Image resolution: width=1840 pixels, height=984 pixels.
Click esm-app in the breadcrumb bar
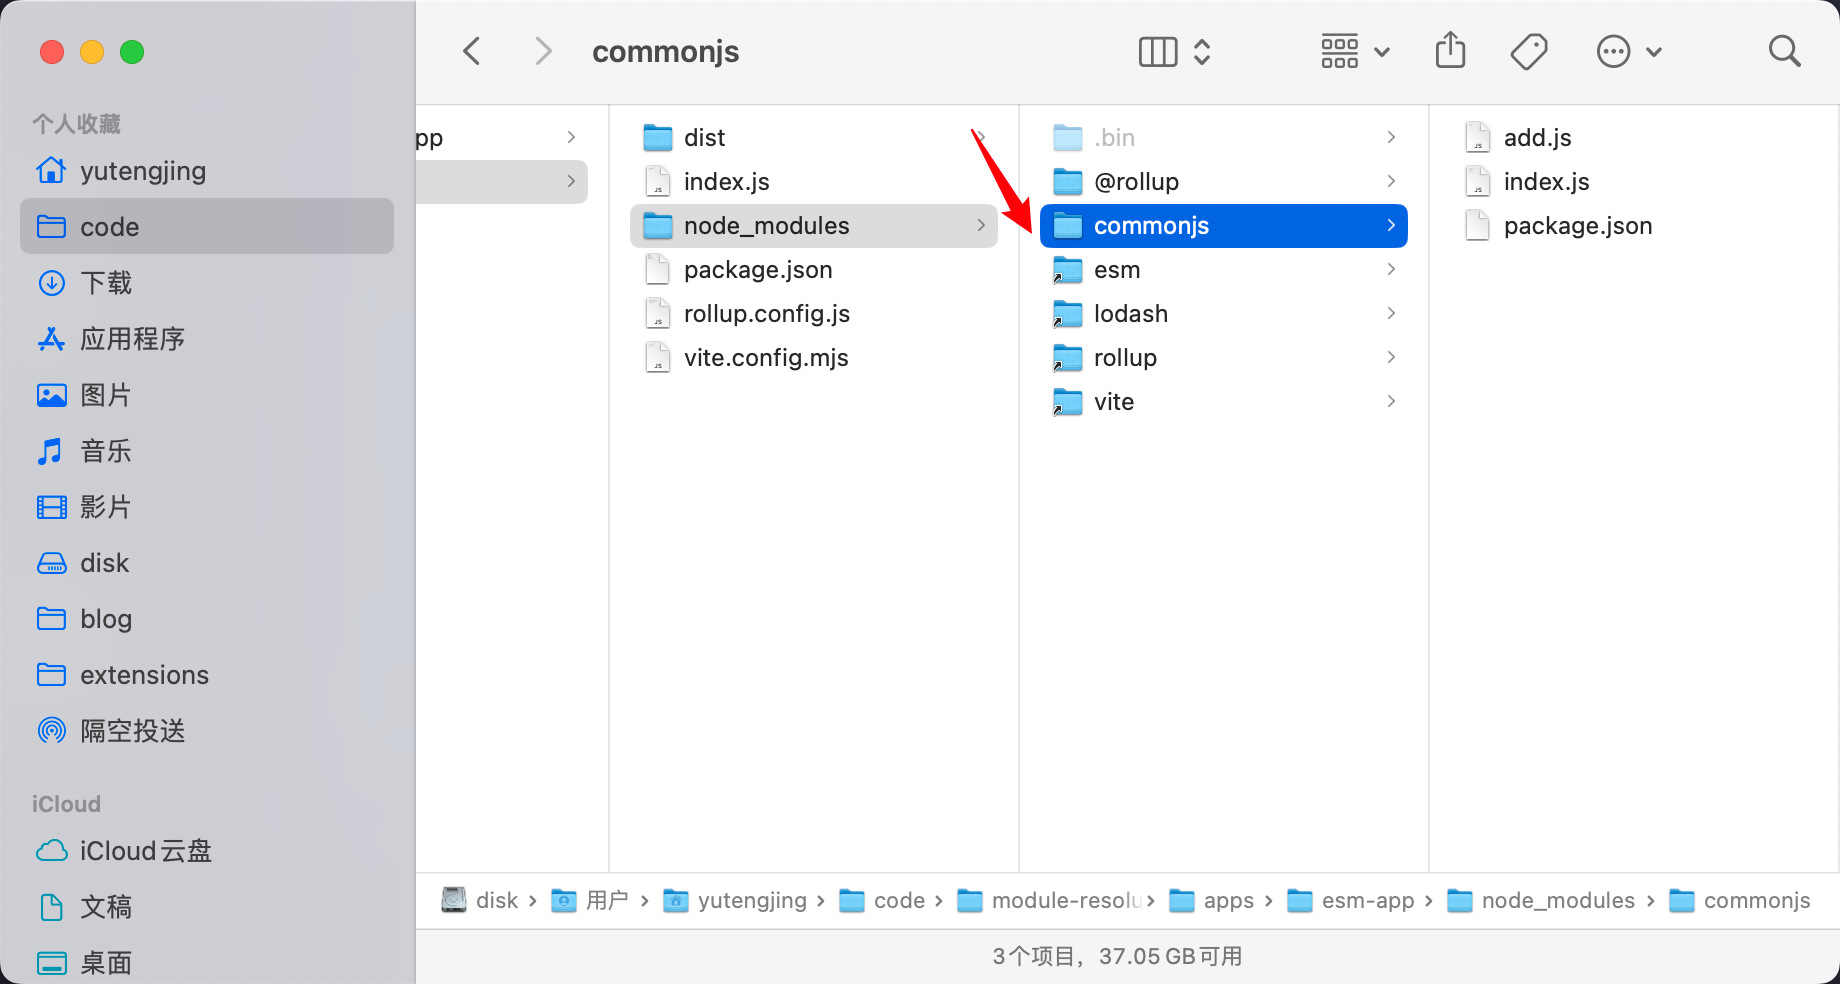[1368, 900]
